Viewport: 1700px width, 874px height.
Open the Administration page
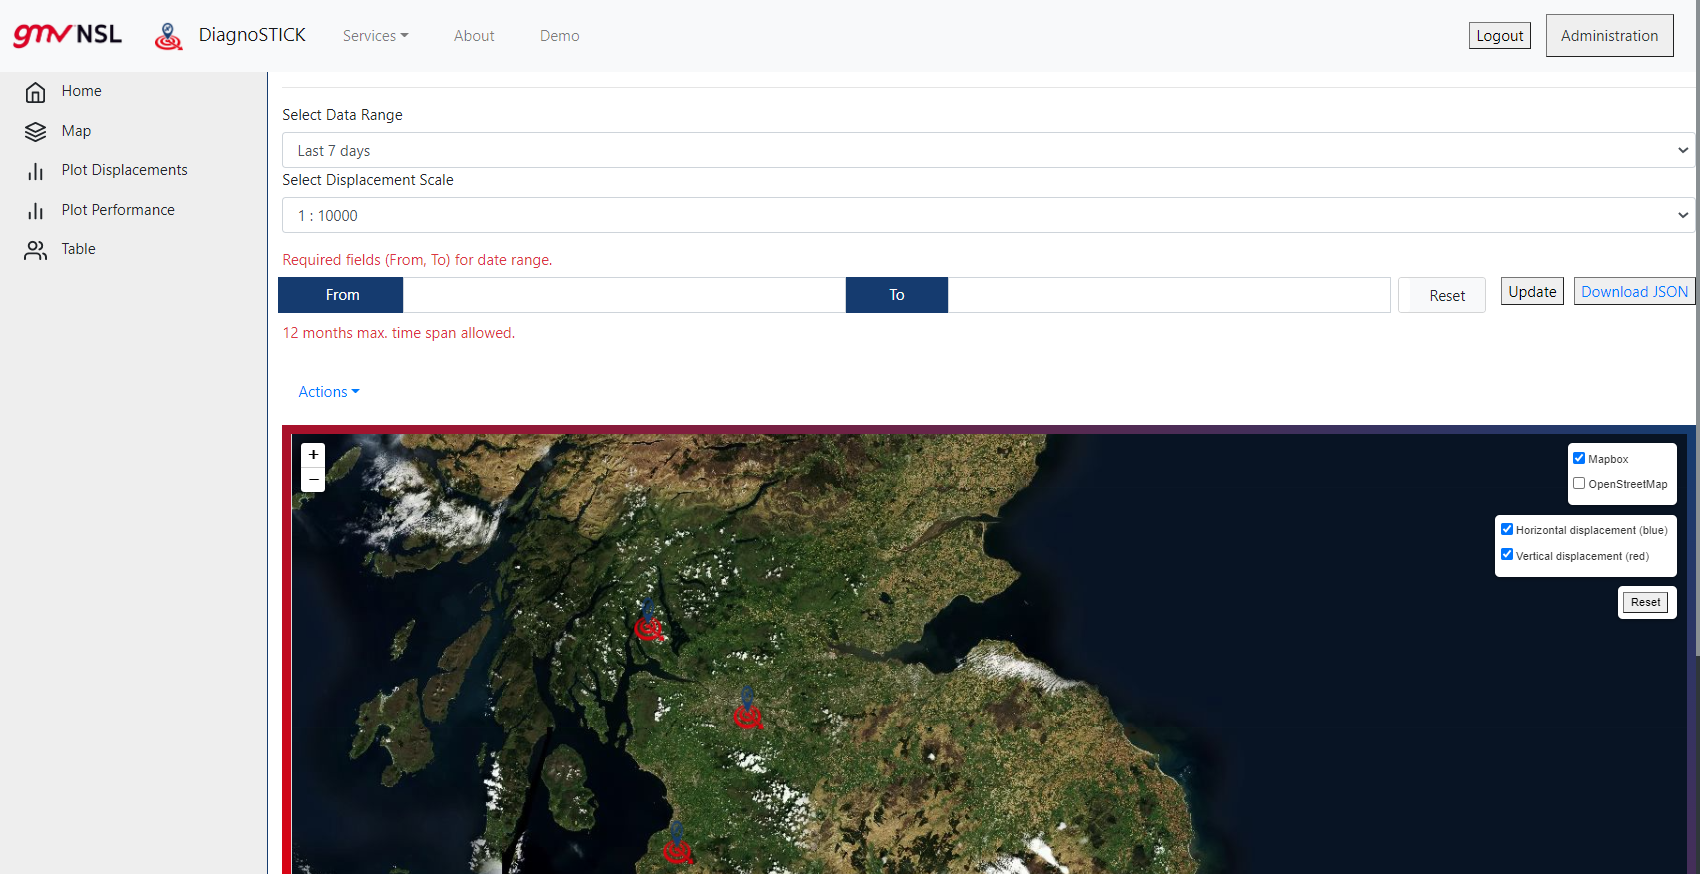1610,36
